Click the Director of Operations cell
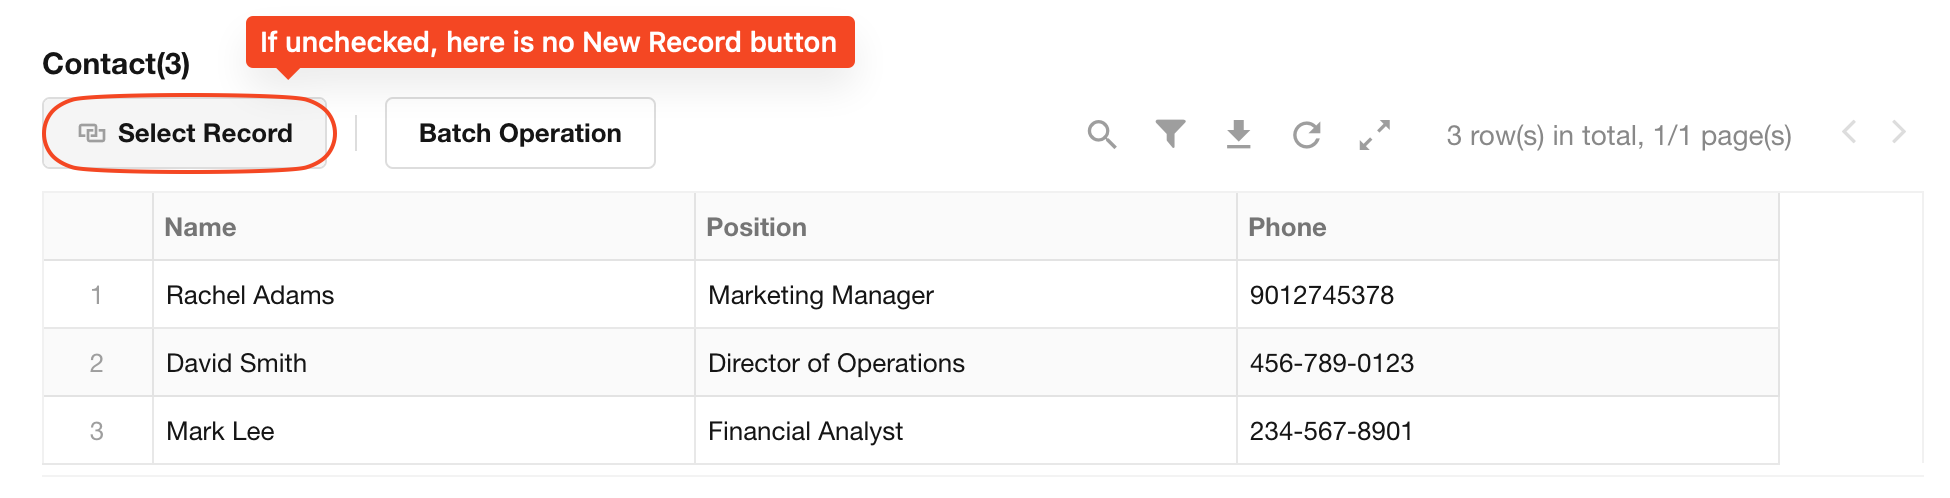This screenshot has height=498, width=1950. coord(836,363)
